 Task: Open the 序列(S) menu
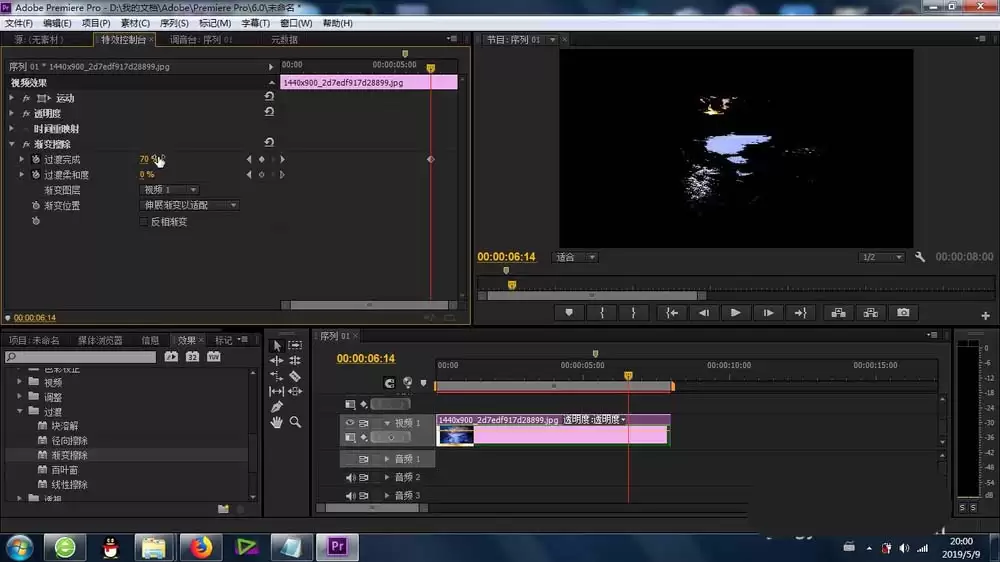coord(174,23)
